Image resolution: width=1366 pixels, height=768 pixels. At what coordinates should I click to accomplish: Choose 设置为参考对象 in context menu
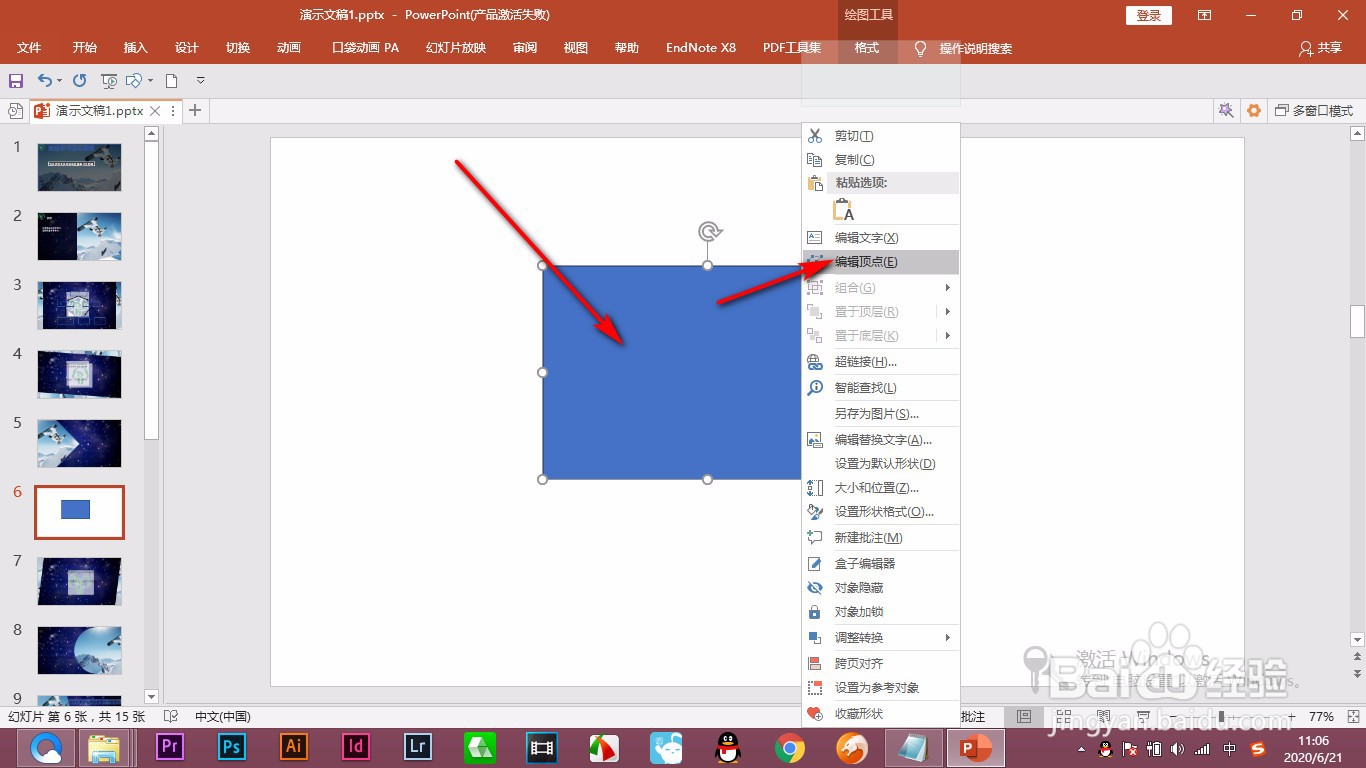tap(881, 688)
